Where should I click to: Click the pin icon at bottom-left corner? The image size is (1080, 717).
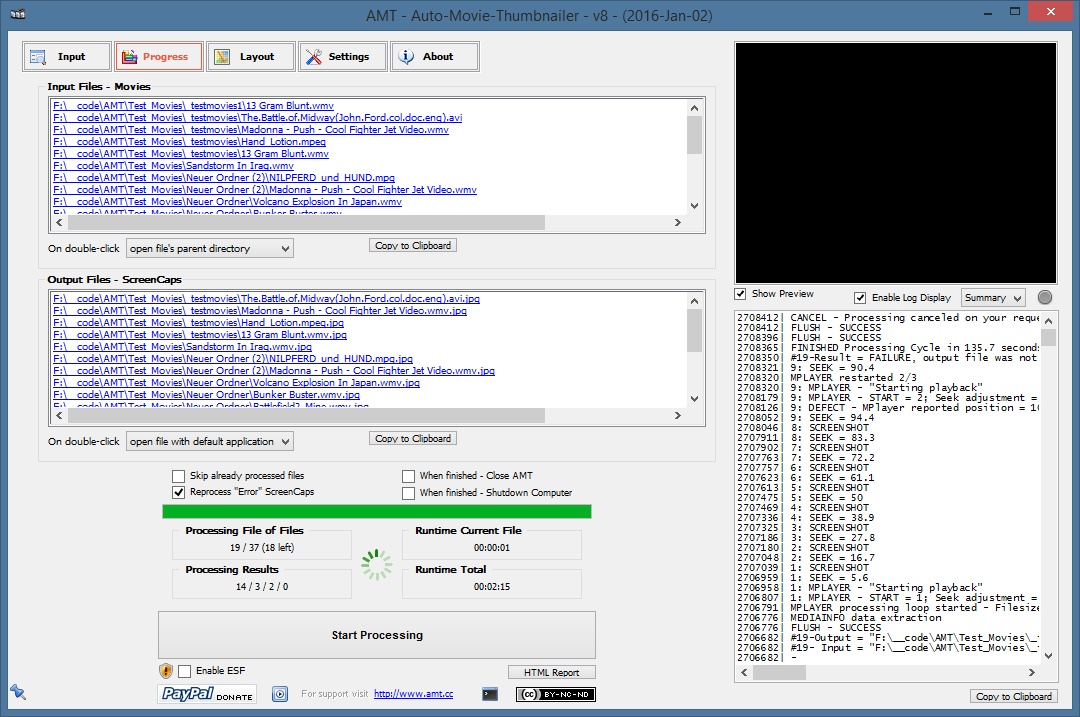(17, 691)
